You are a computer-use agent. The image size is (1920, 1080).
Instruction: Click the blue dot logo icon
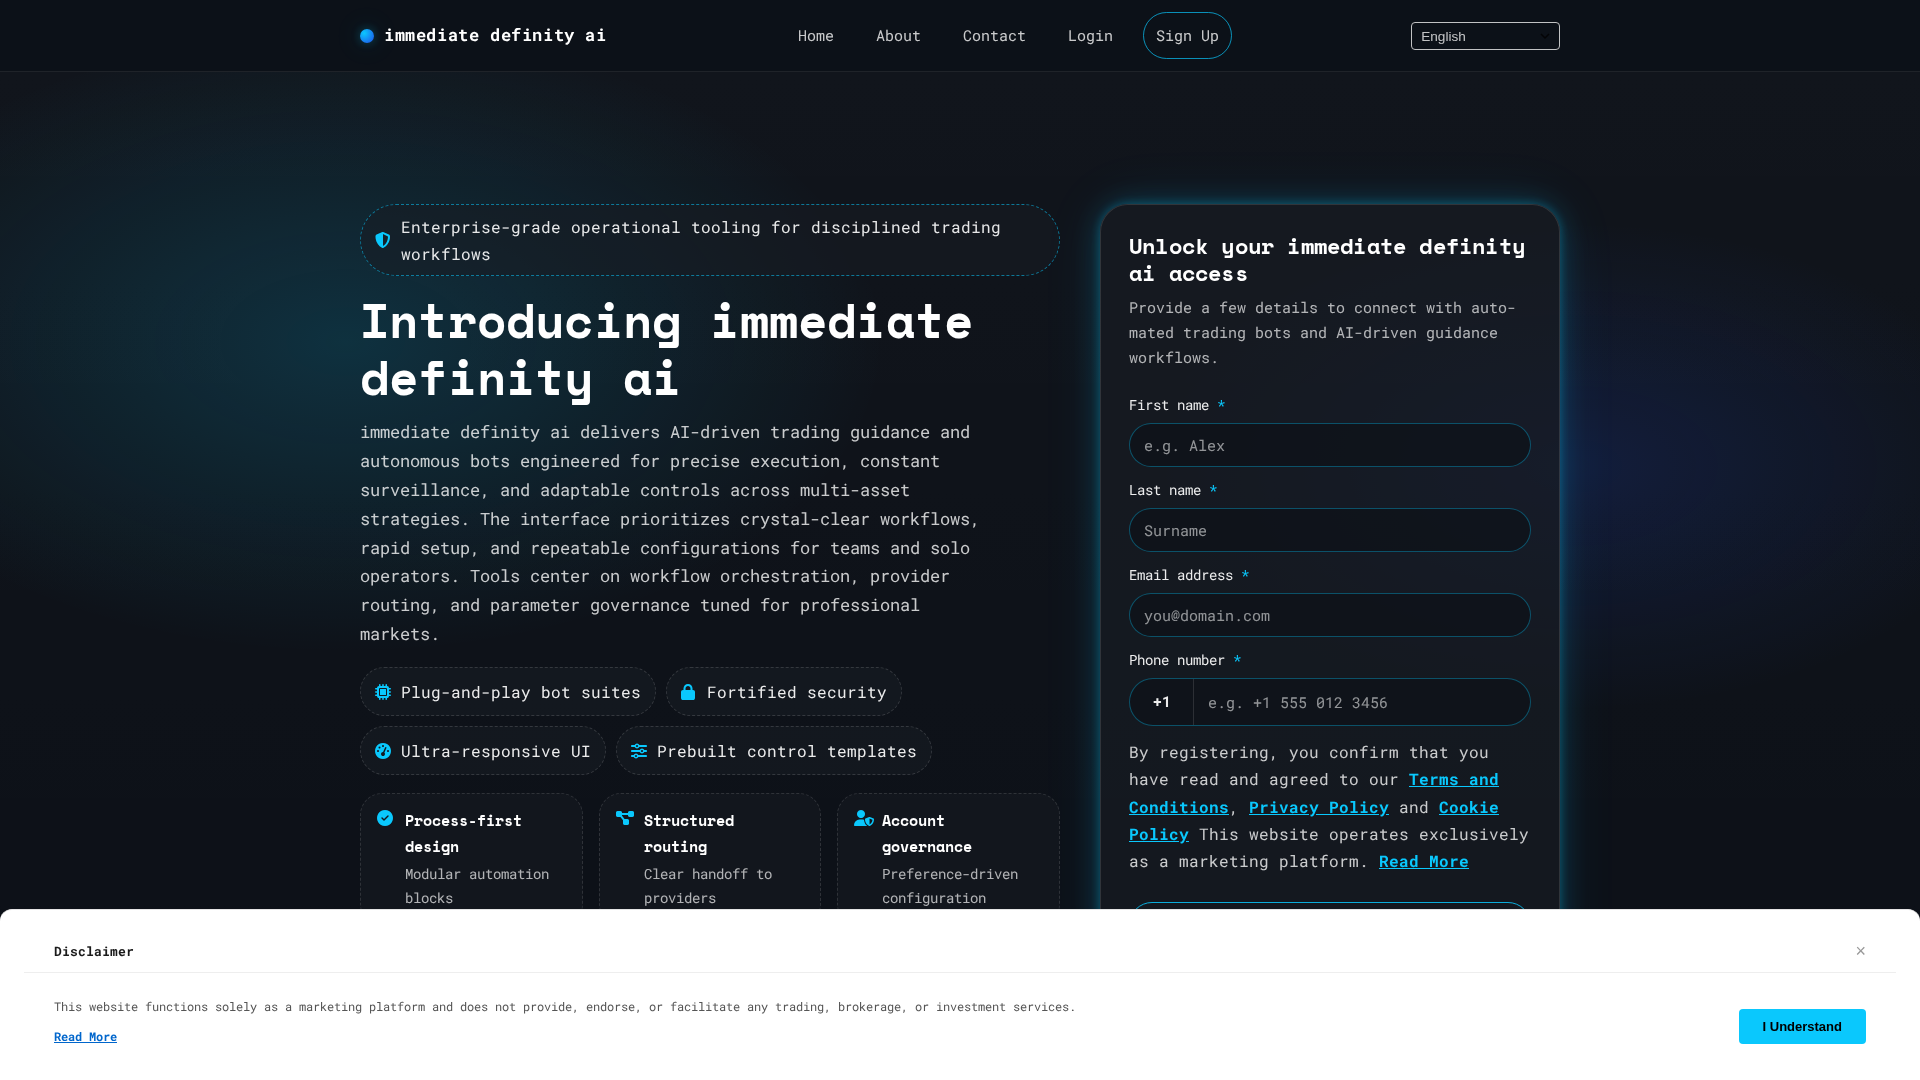tap(367, 36)
